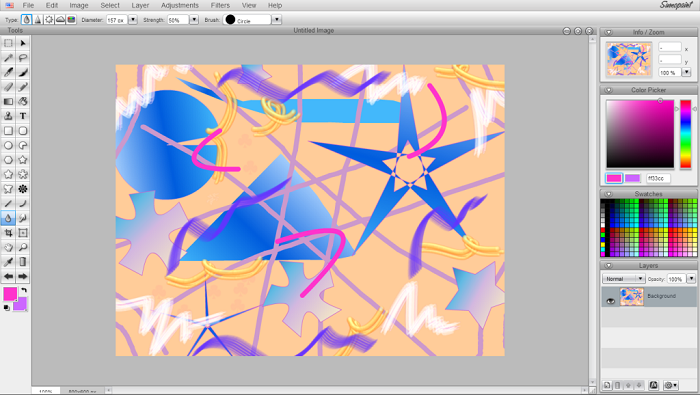Open the Brush Circle dropdown
The width and height of the screenshot is (700, 395).
[277, 20]
